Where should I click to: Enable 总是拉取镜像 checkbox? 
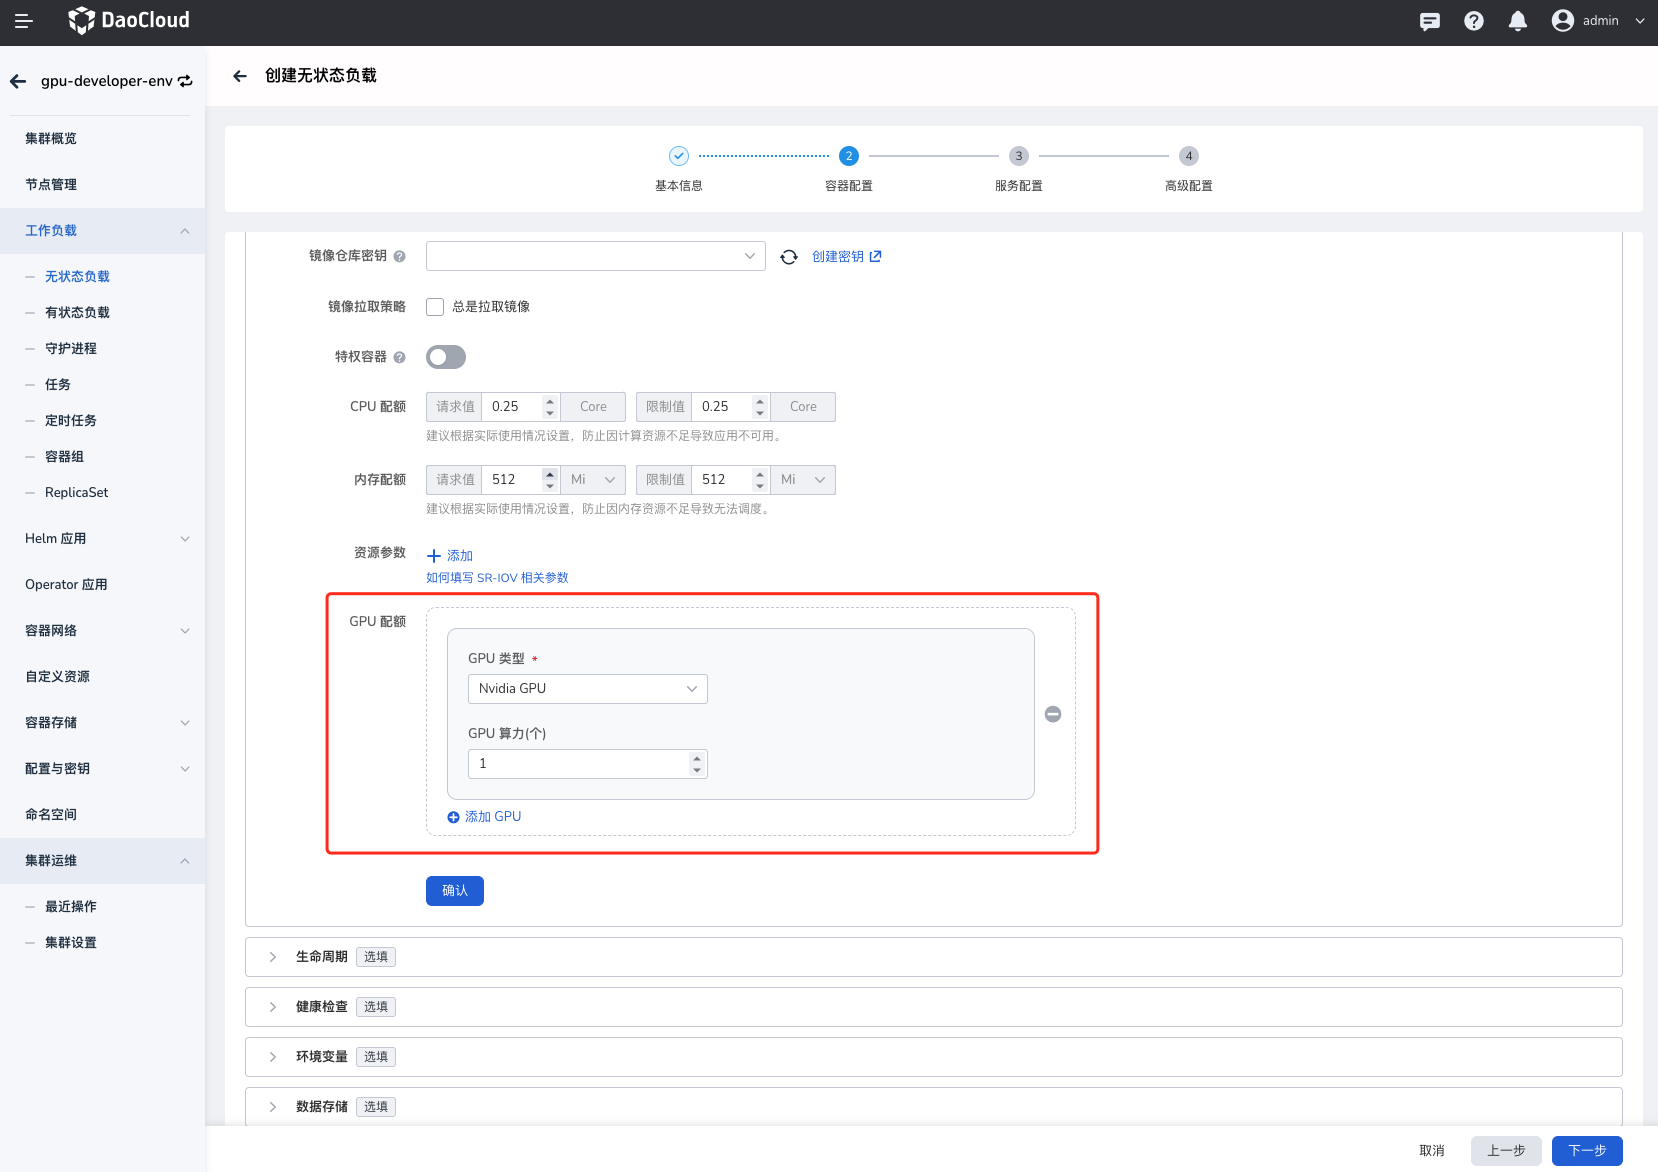(x=435, y=307)
